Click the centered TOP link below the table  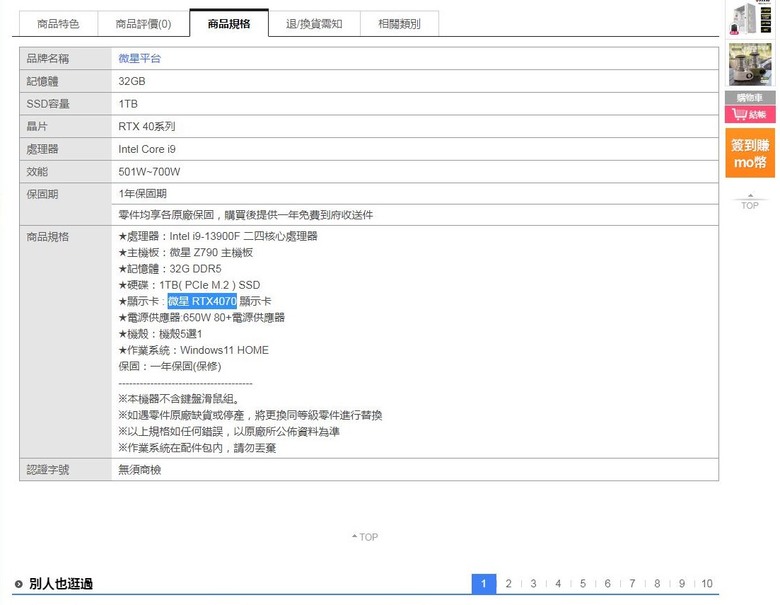(x=365, y=537)
